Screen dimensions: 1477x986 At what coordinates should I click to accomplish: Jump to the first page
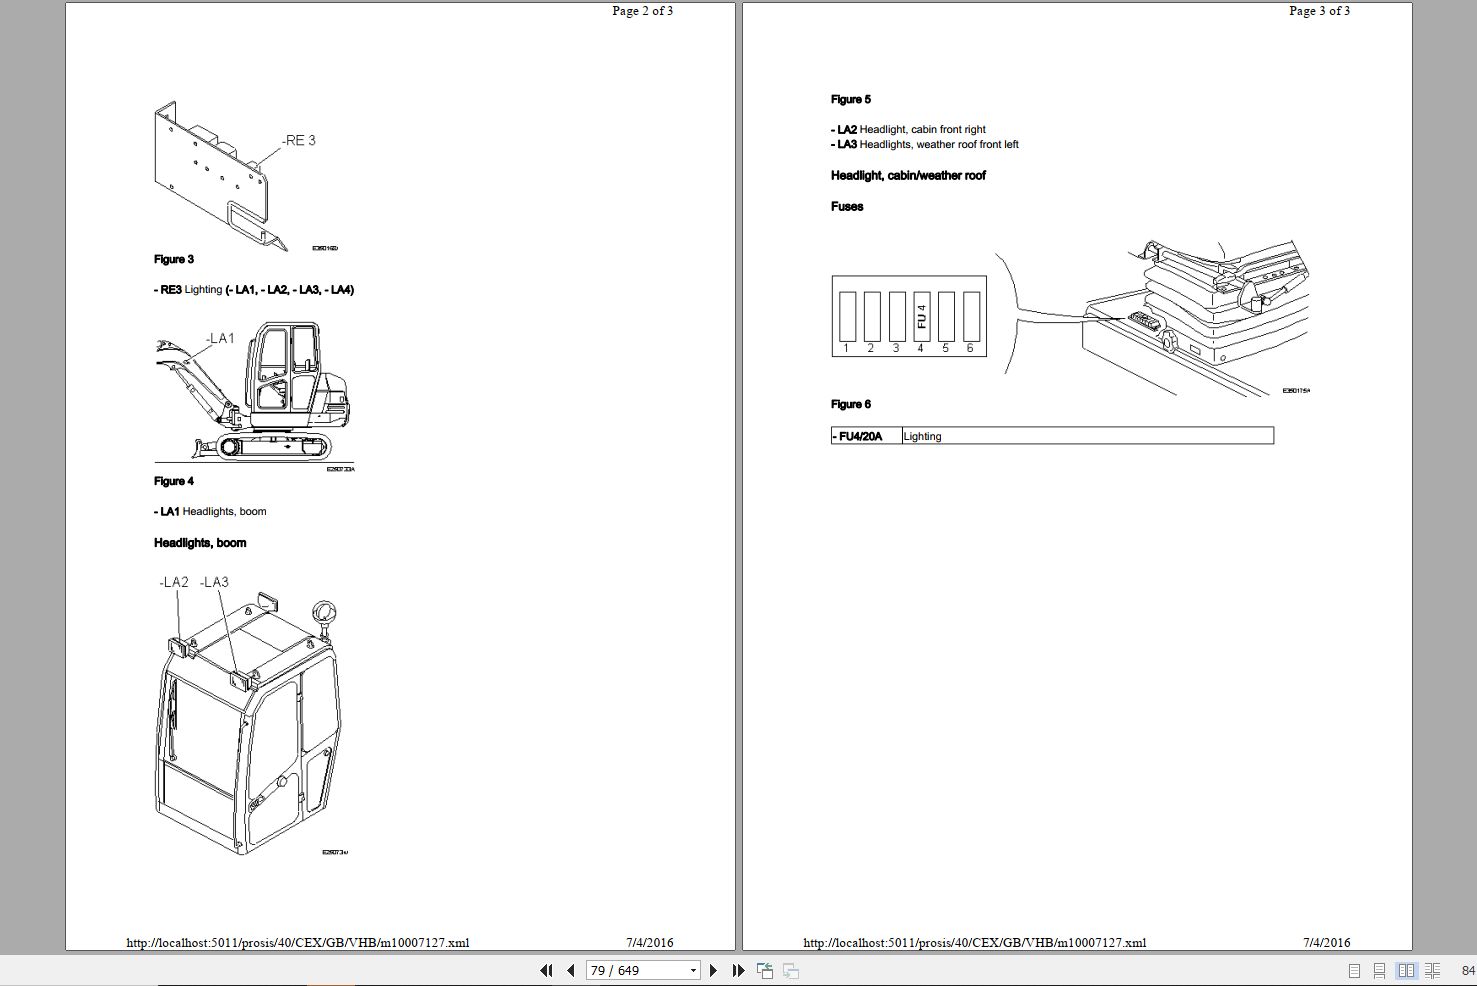[546, 970]
